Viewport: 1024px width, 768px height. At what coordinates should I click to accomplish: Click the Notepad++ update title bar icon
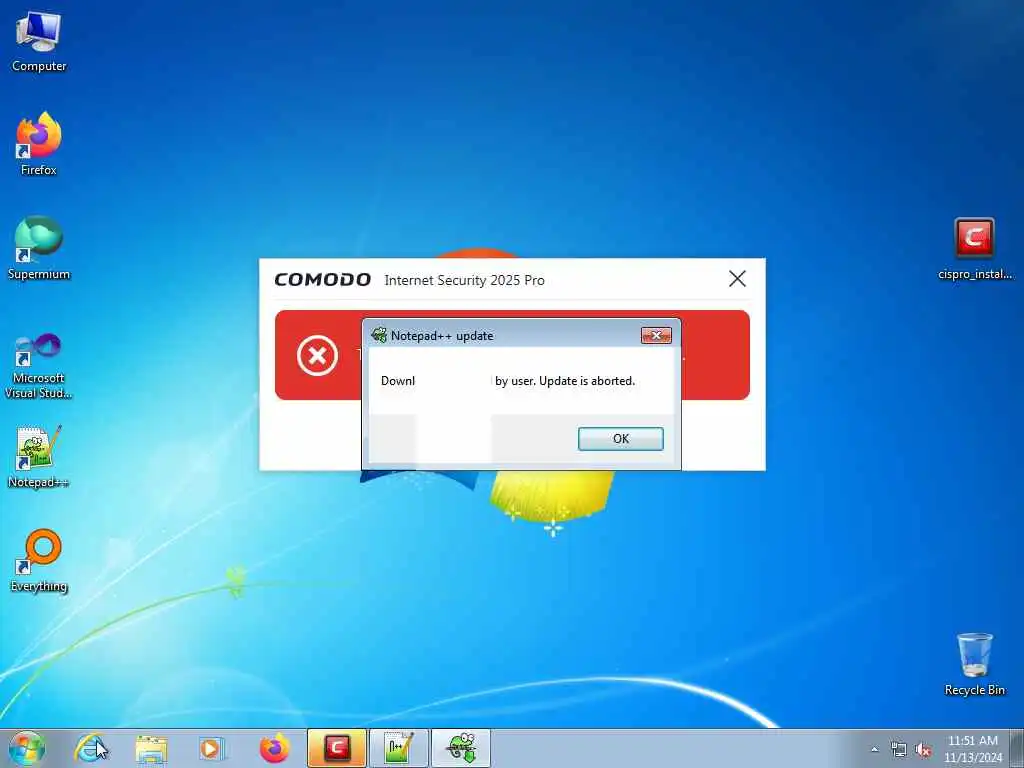[379, 336]
